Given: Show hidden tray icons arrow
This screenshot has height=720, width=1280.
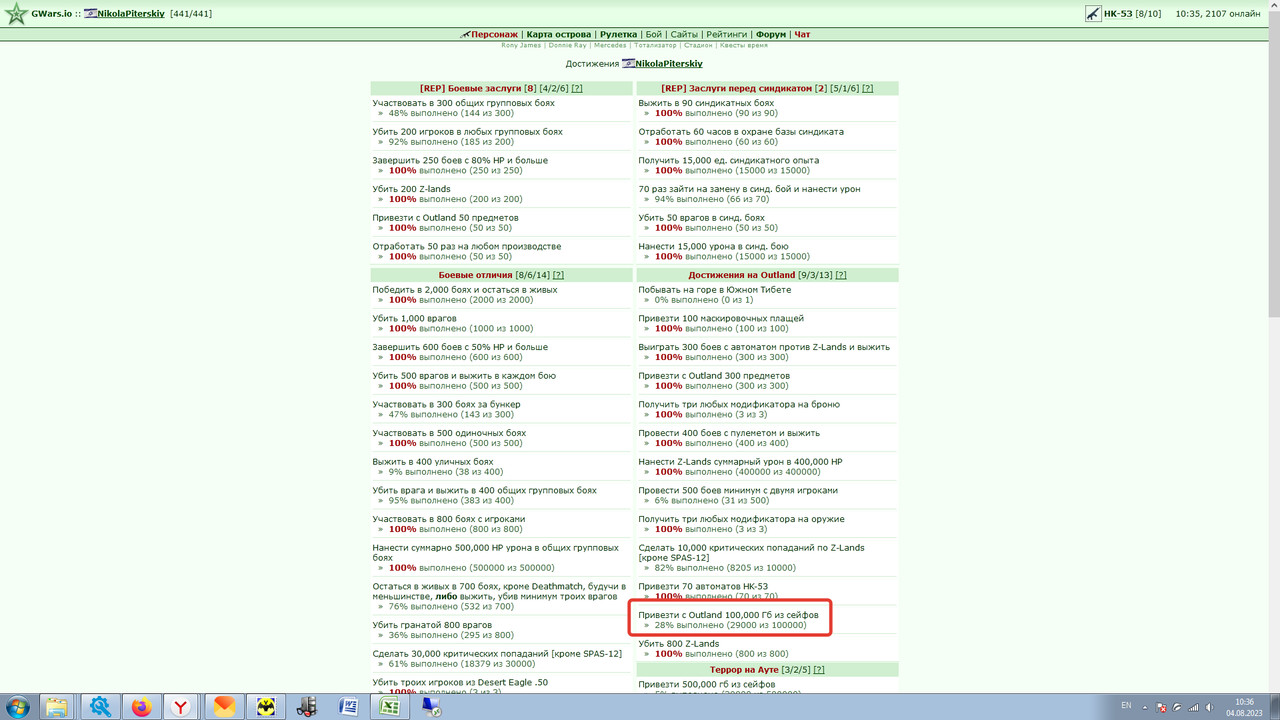Looking at the screenshot, I should click(x=1144, y=707).
